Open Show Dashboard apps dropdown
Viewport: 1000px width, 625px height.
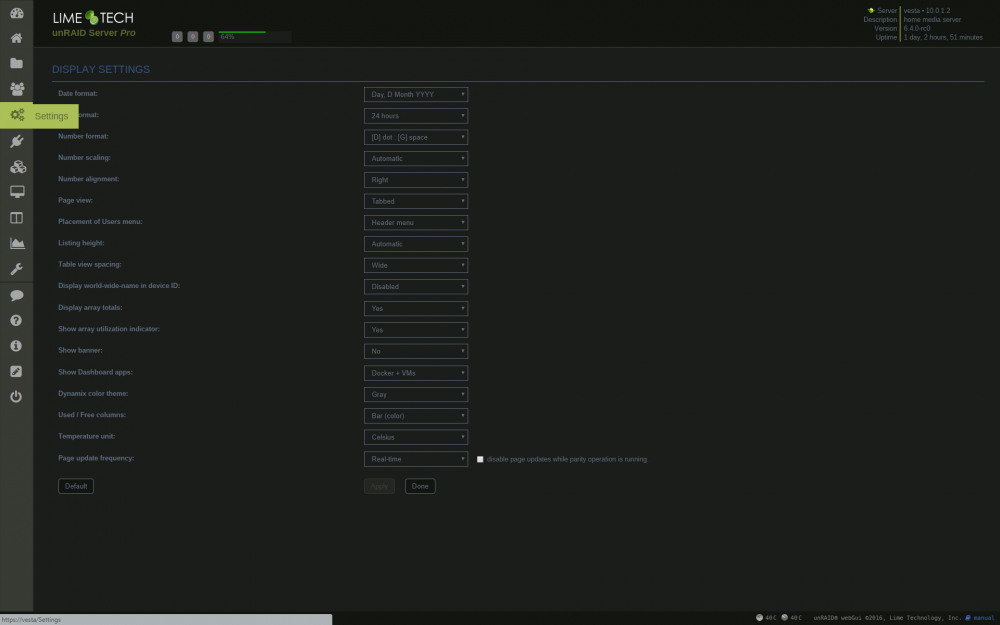416,373
